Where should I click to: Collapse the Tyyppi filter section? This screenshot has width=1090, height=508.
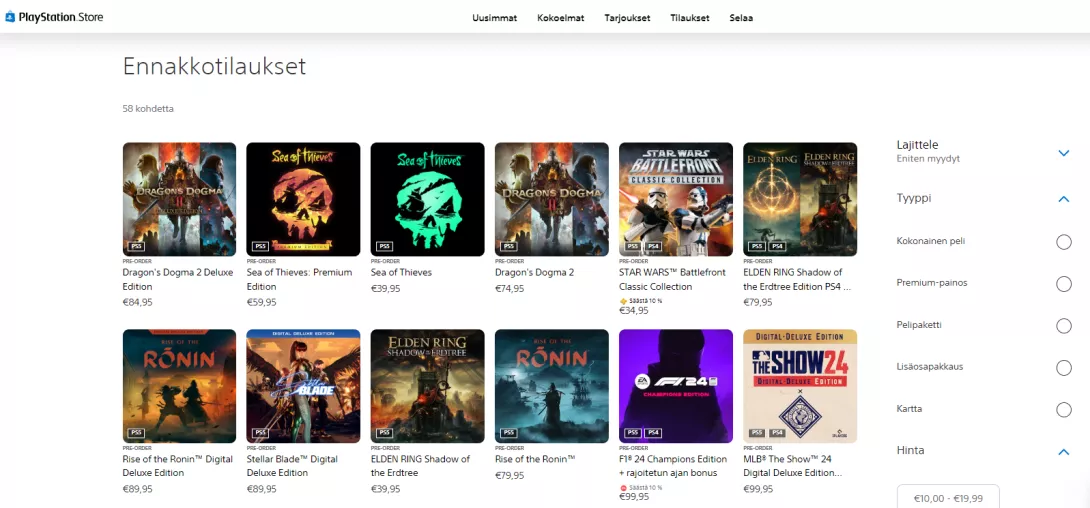[1063, 199]
